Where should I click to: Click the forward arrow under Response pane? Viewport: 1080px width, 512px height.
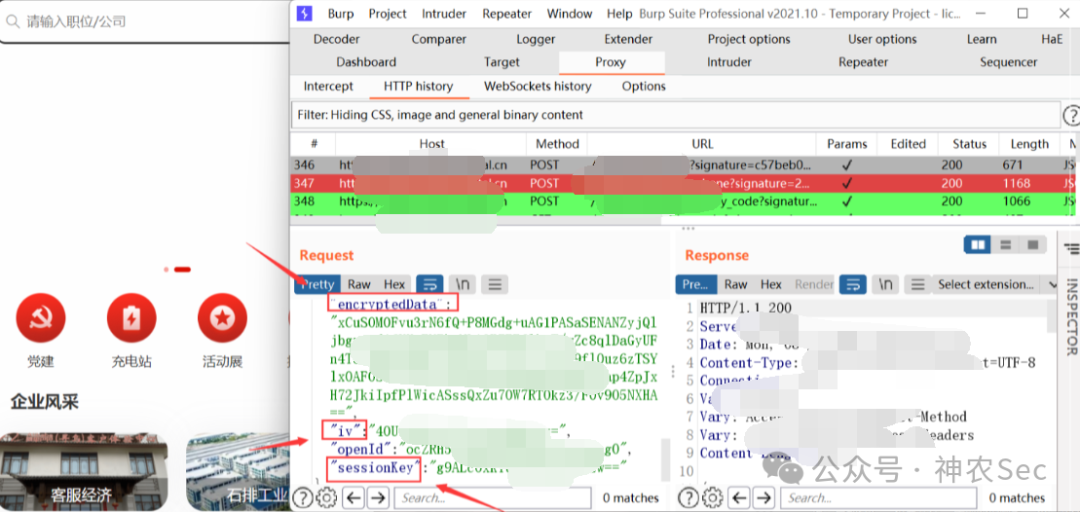(x=763, y=497)
